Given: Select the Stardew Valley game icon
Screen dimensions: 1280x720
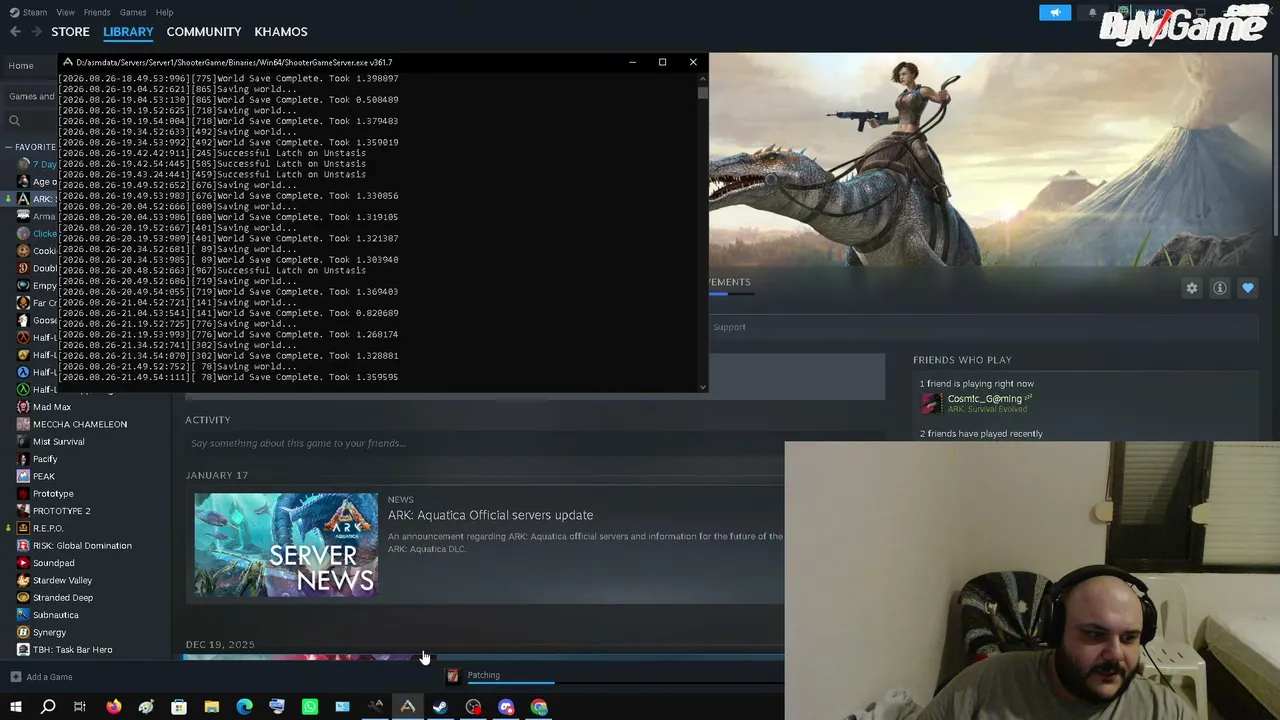Looking at the screenshot, I should [x=24, y=580].
